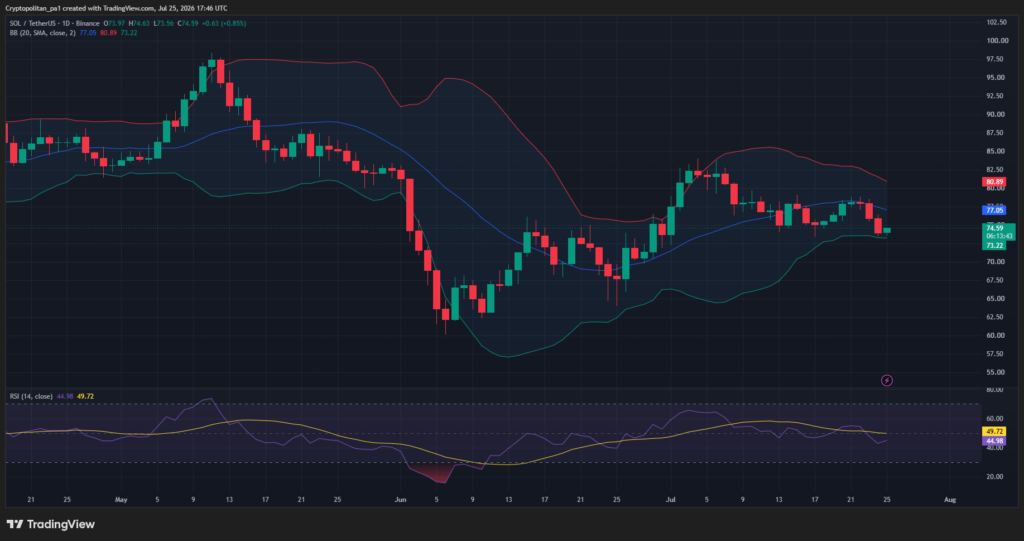The image size is (1024, 541).
Task: Click the Jun label on the date axis
Action: point(400,500)
